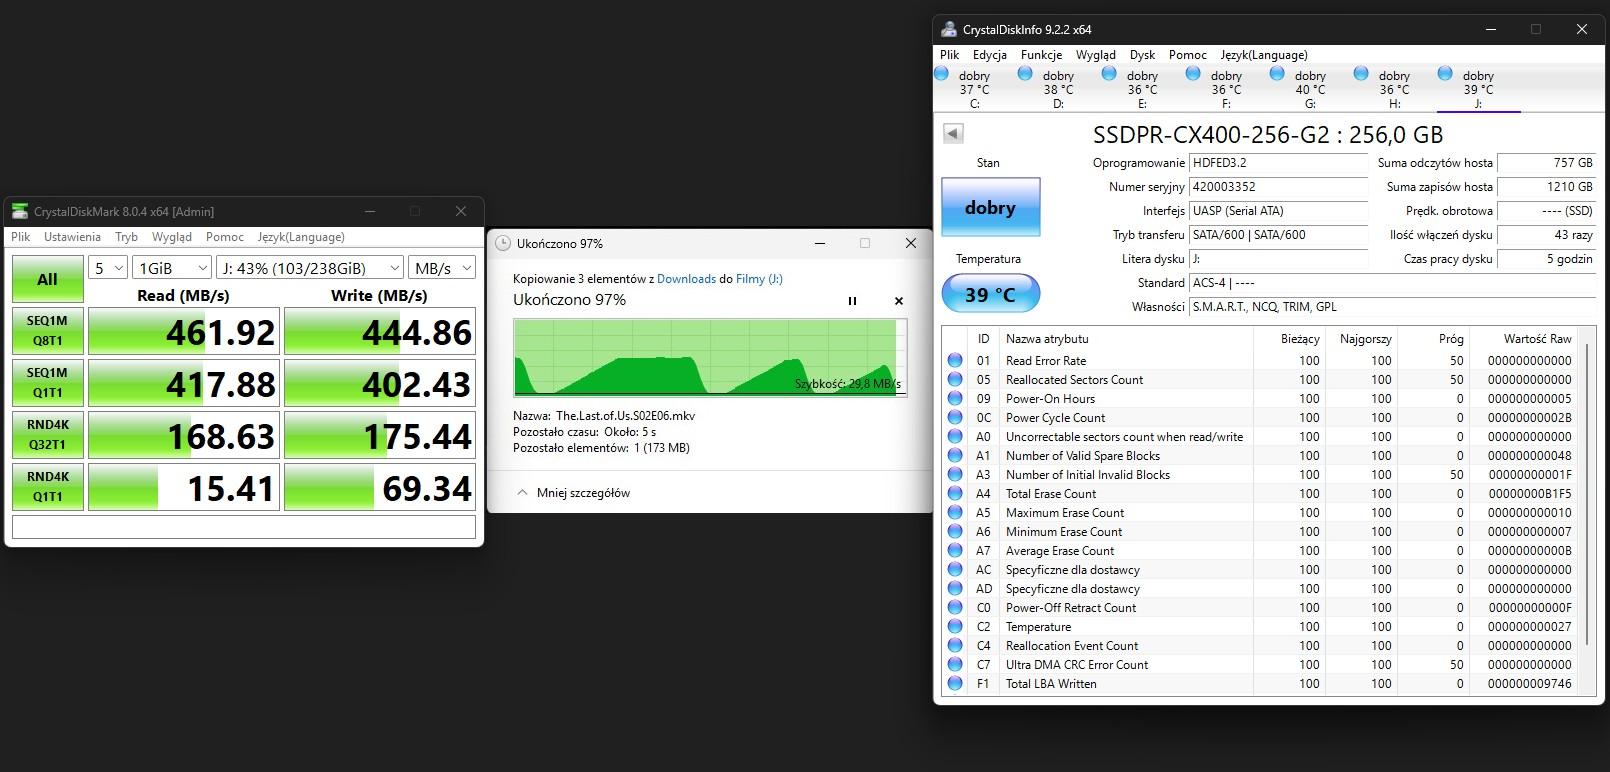This screenshot has height=772, width=1610.
Task: Click status orb for Temperature attribute
Action: [x=955, y=627]
